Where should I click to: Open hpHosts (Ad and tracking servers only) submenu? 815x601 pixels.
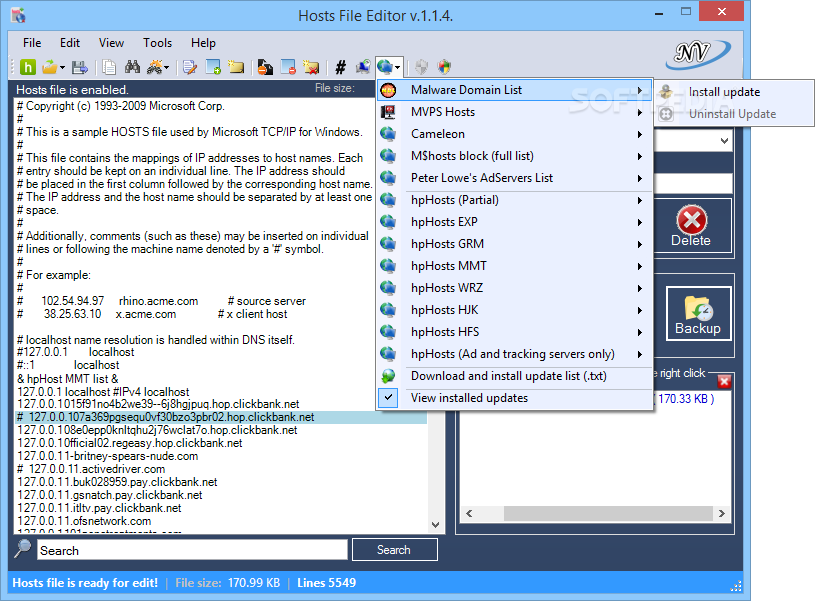click(x=514, y=354)
